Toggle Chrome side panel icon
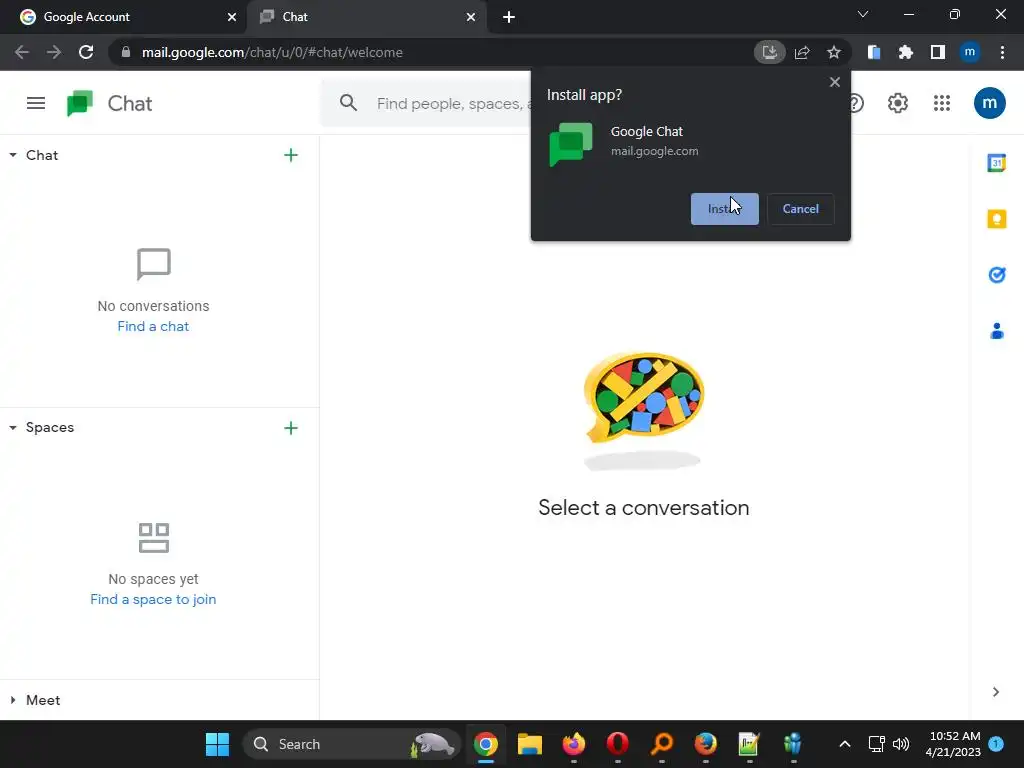 937,52
